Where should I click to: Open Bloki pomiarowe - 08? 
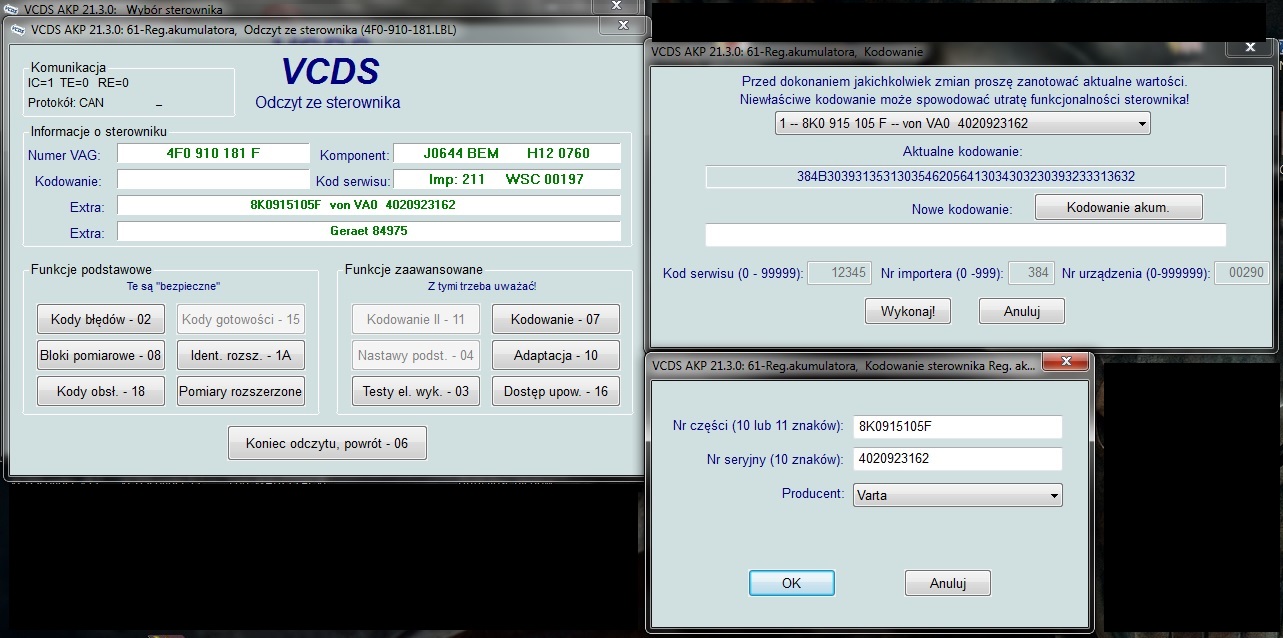[101, 355]
